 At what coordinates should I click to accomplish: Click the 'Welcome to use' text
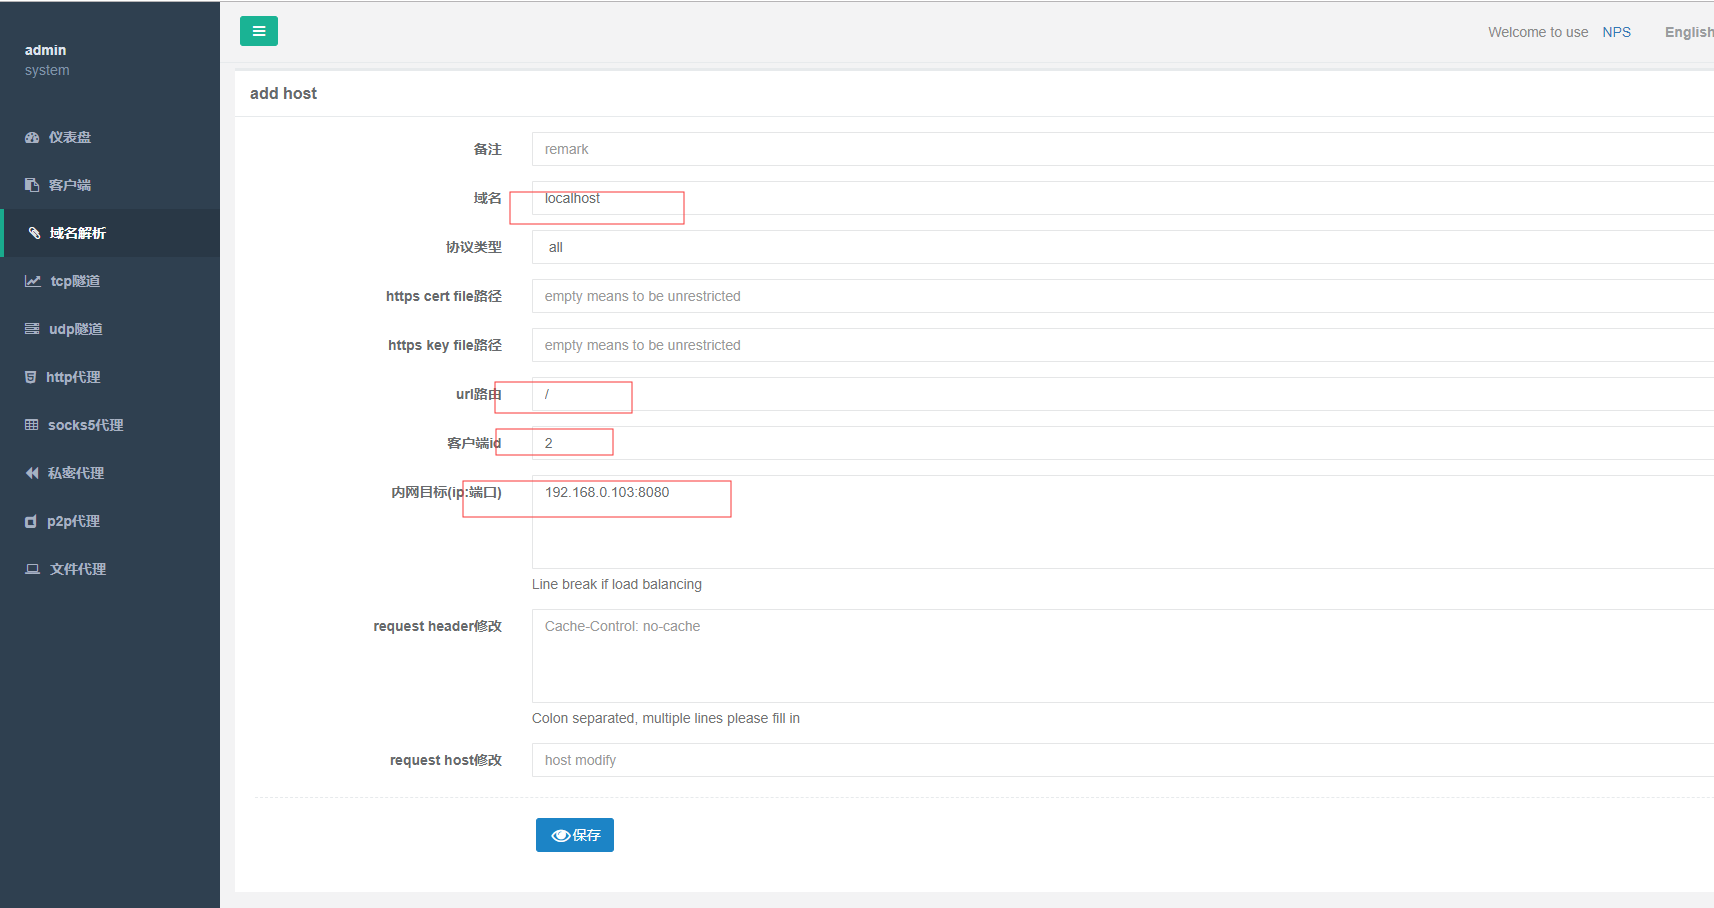(1538, 32)
